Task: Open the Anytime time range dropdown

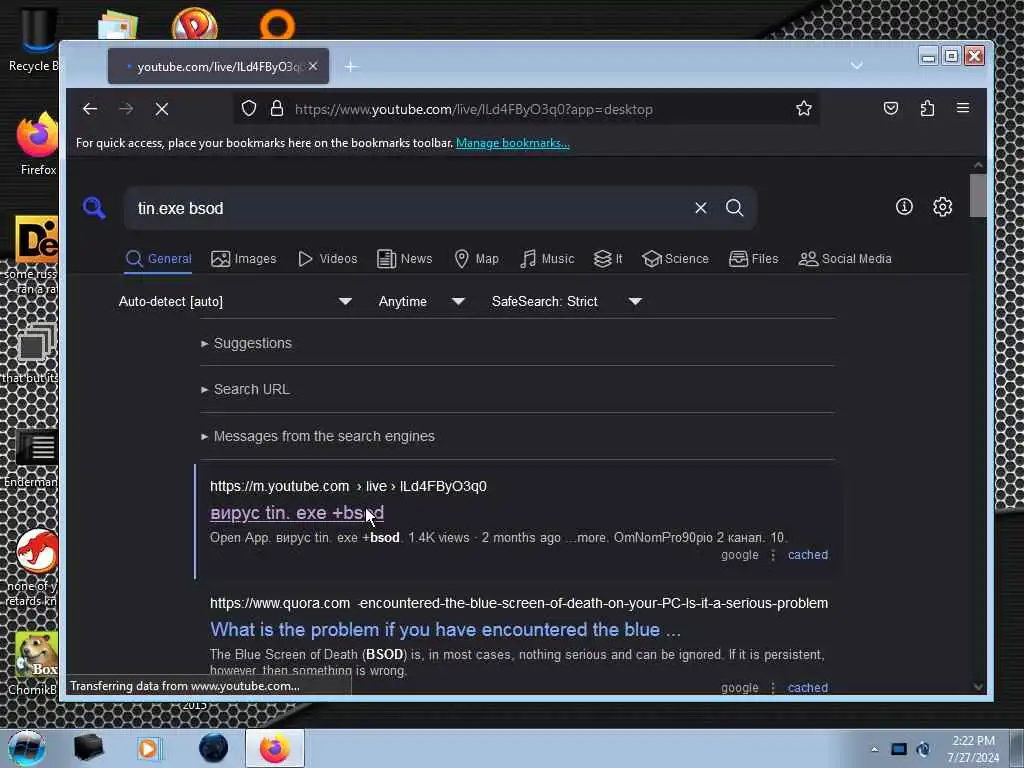Action: point(421,301)
